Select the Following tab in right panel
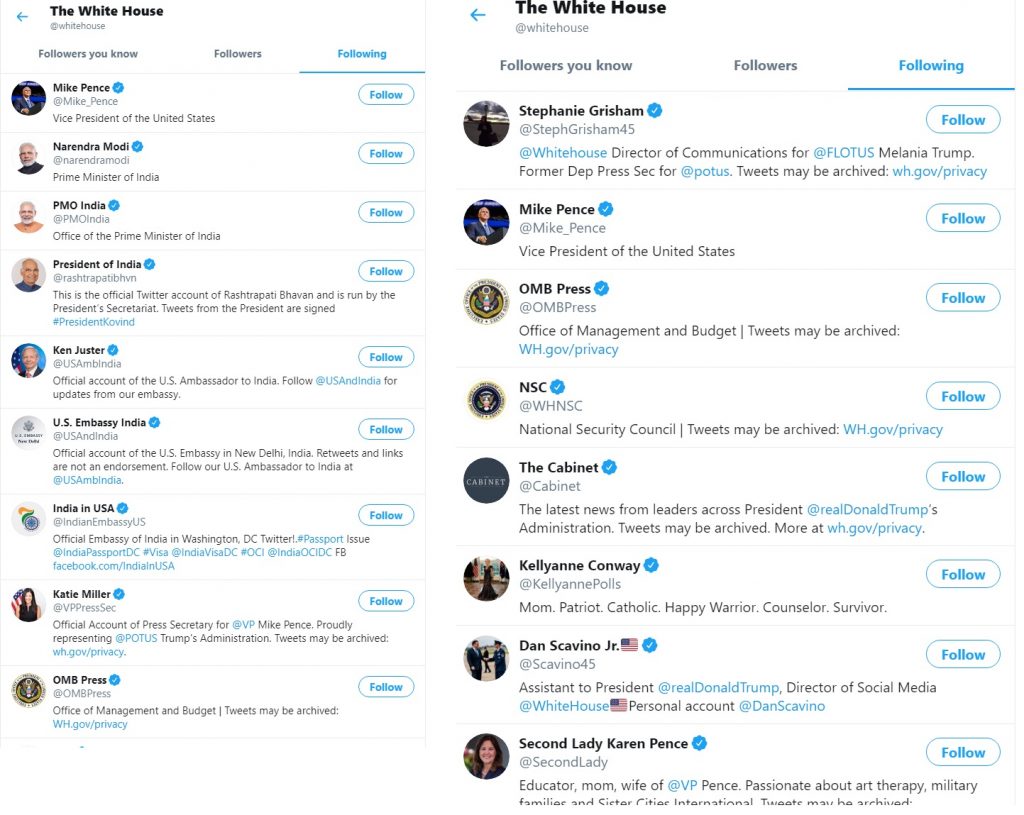Image resolution: width=1024 pixels, height=815 pixels. pyautogui.click(x=931, y=65)
